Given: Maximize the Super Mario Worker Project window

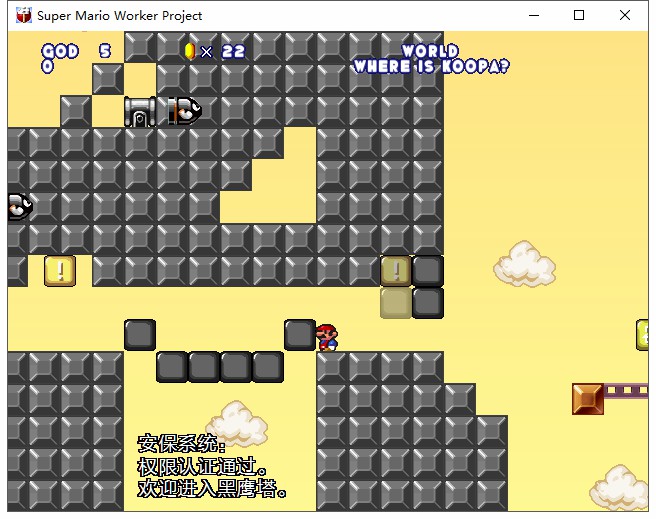Looking at the screenshot, I should tap(579, 15).
